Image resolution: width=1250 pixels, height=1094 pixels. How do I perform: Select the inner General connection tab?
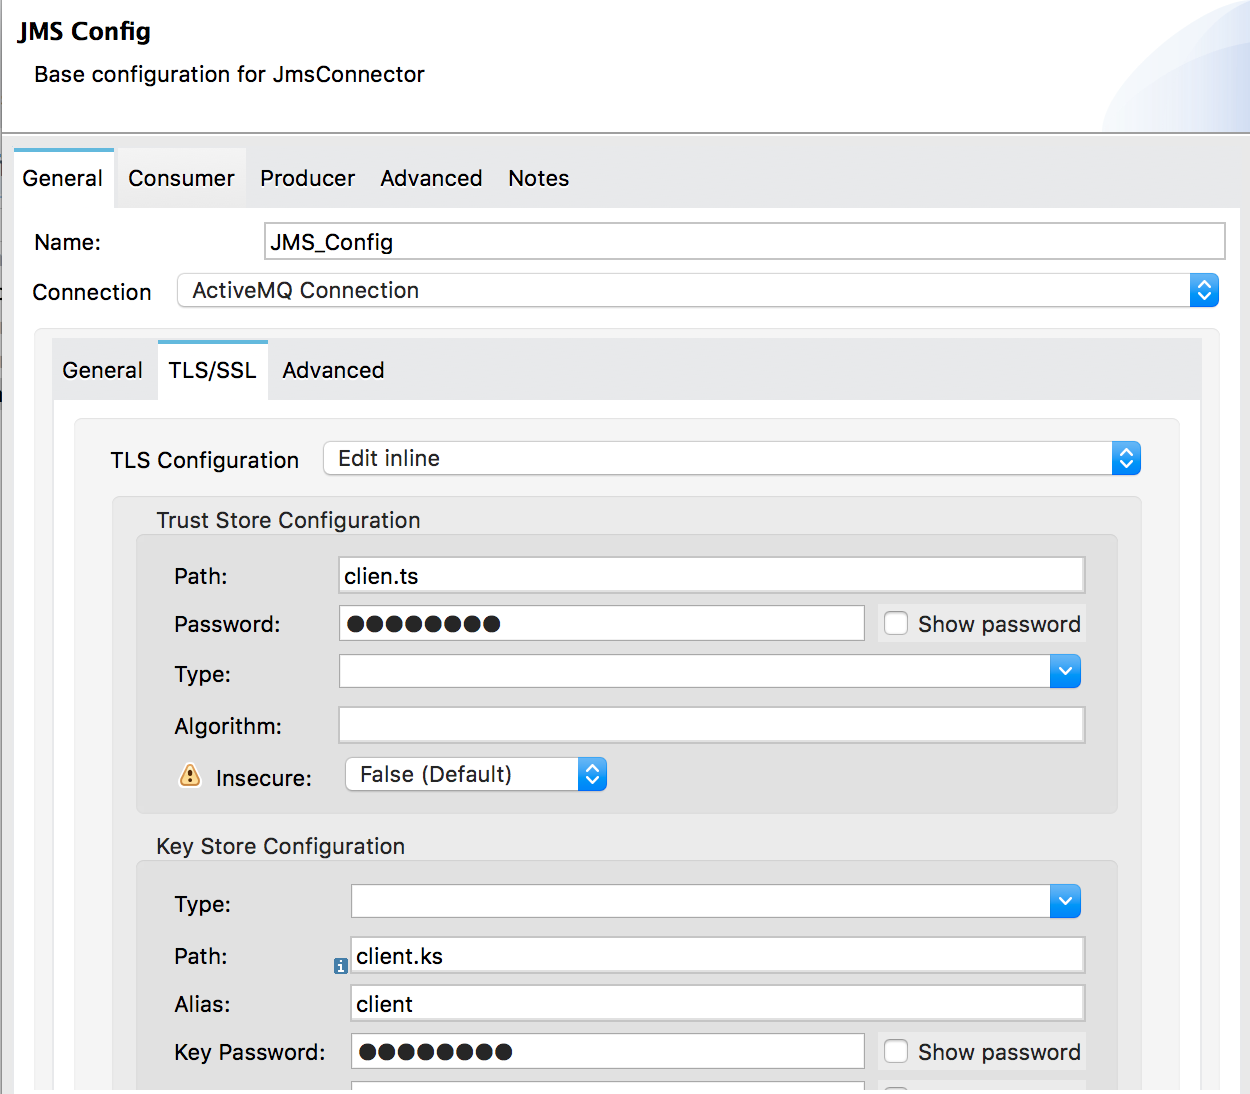pos(102,371)
